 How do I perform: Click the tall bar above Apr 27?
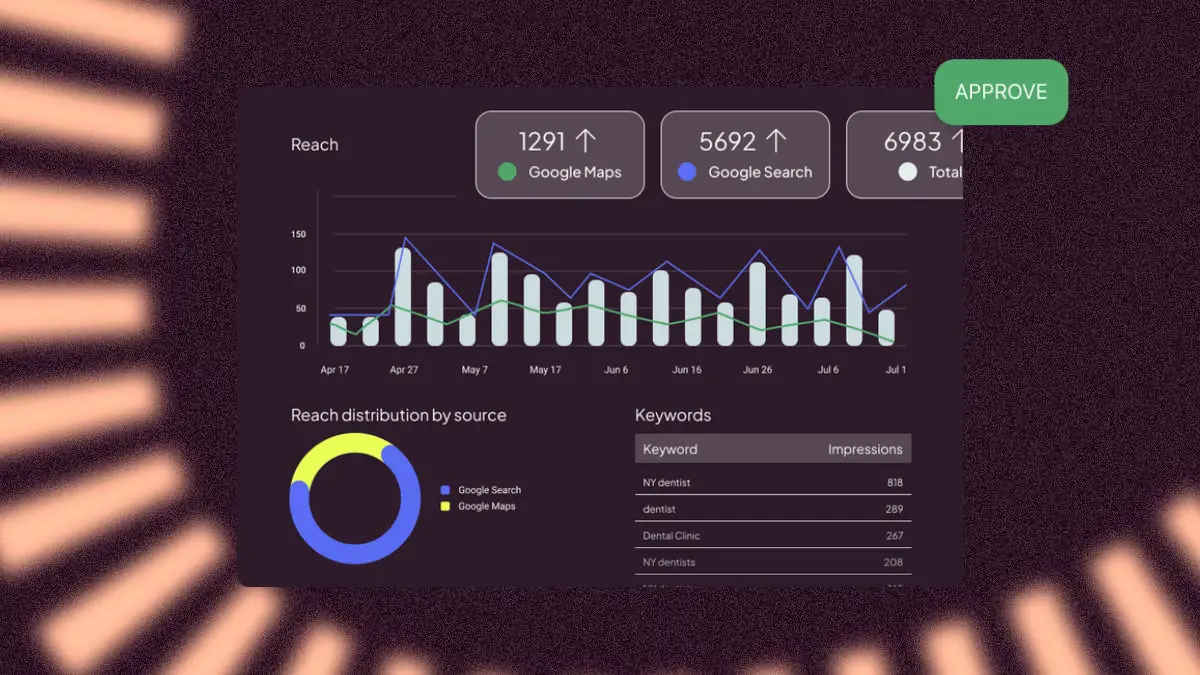(x=403, y=297)
